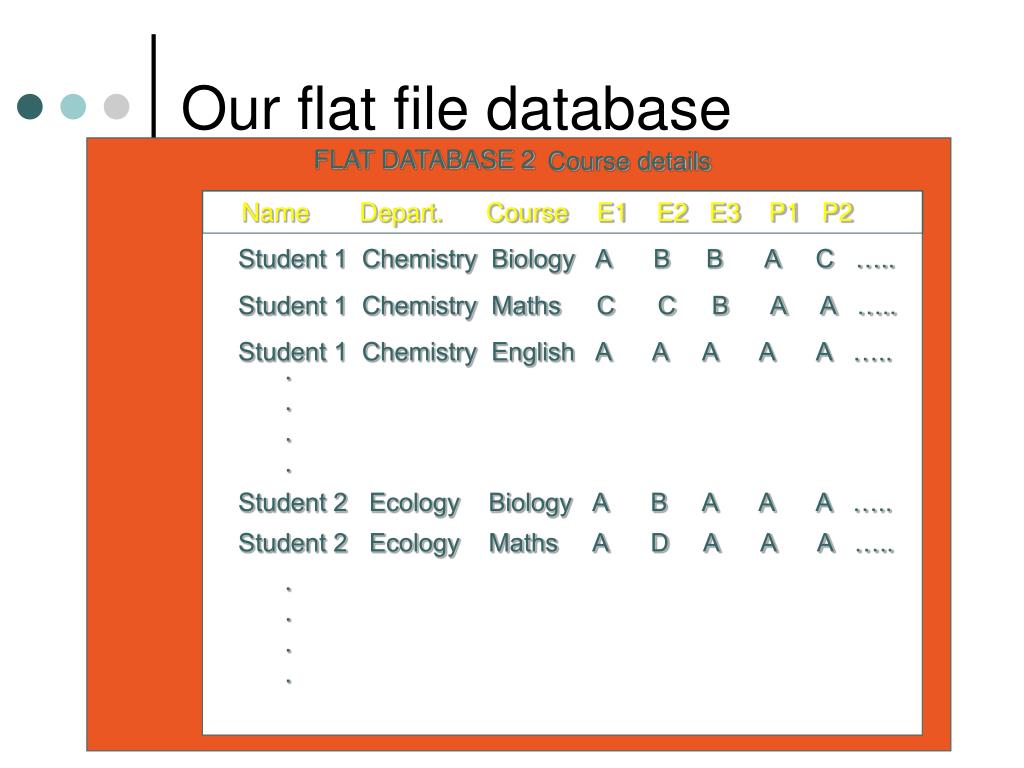Viewport: 1024px width, 768px height.
Task: Click grade 'D' in Student 2 Maths row
Action: click(660, 543)
